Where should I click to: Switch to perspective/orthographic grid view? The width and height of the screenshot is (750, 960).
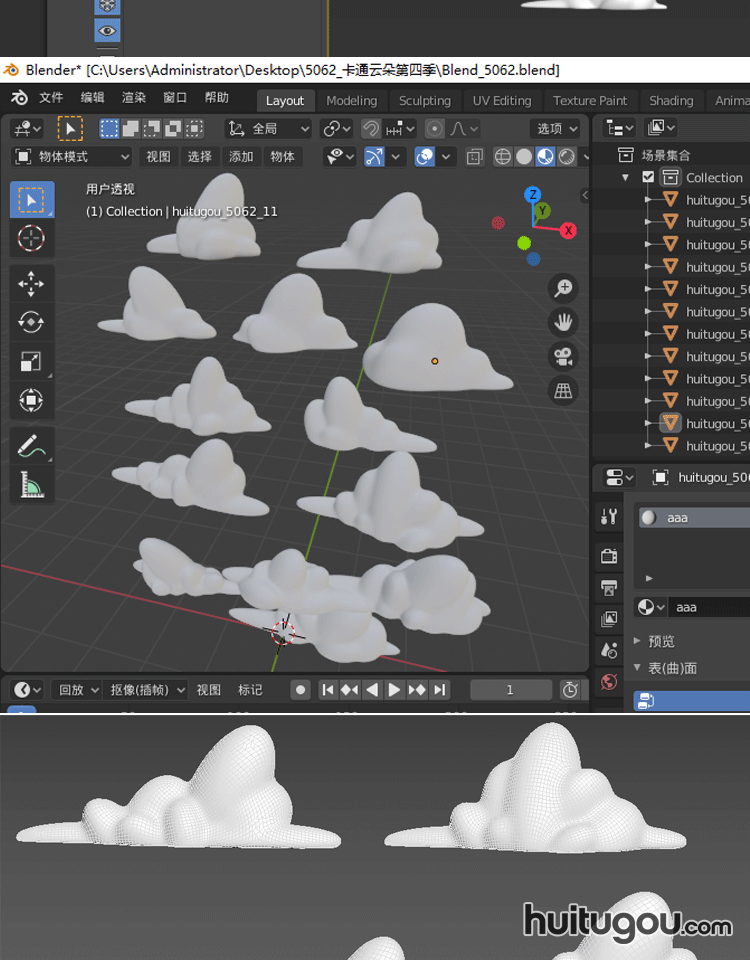point(564,390)
